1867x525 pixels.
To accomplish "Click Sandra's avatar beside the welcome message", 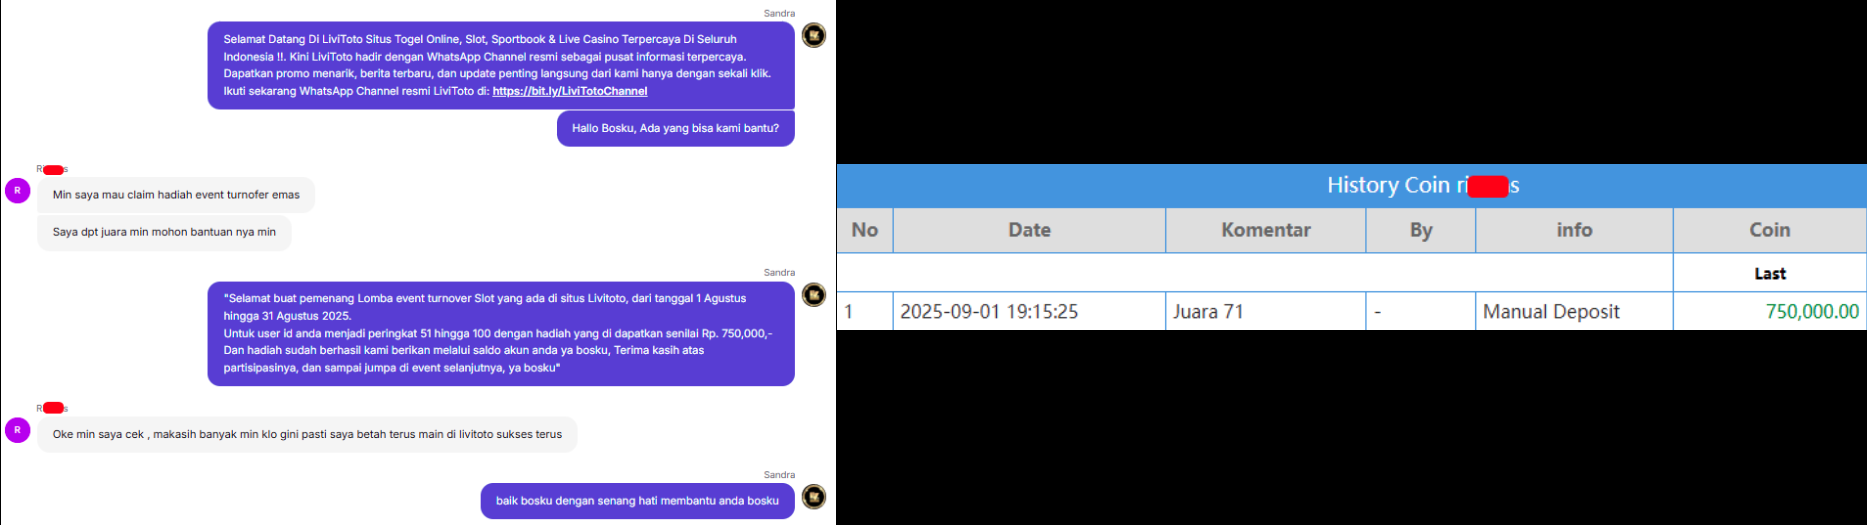I will 814,36.
